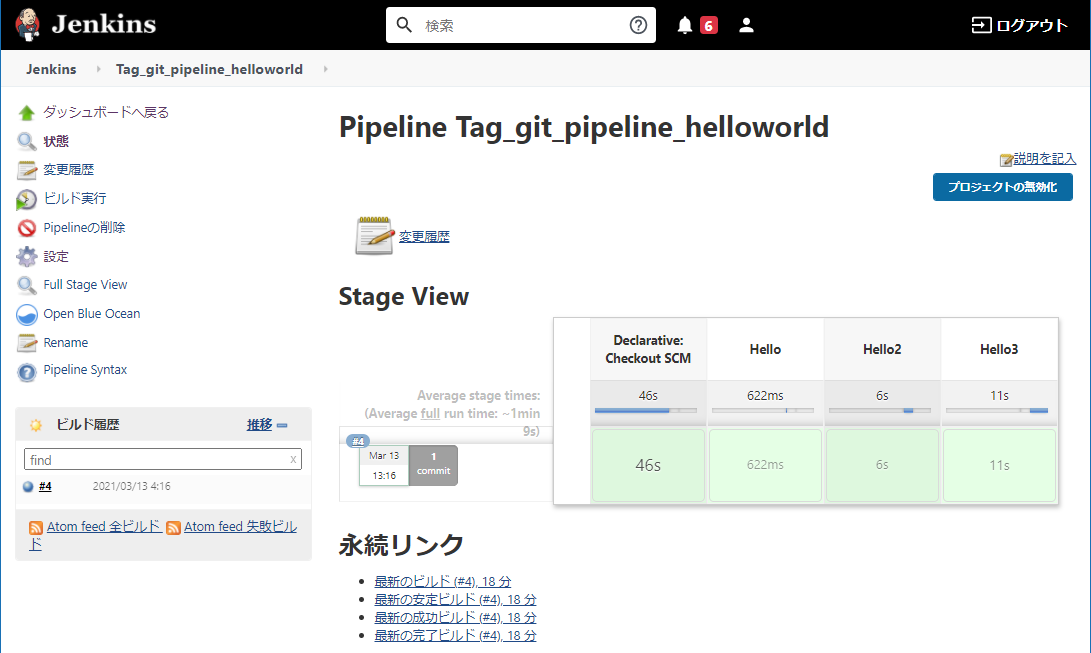Click the RSS icon for Atom feed 全ビルド
This screenshot has height=653, width=1091.
(35, 528)
